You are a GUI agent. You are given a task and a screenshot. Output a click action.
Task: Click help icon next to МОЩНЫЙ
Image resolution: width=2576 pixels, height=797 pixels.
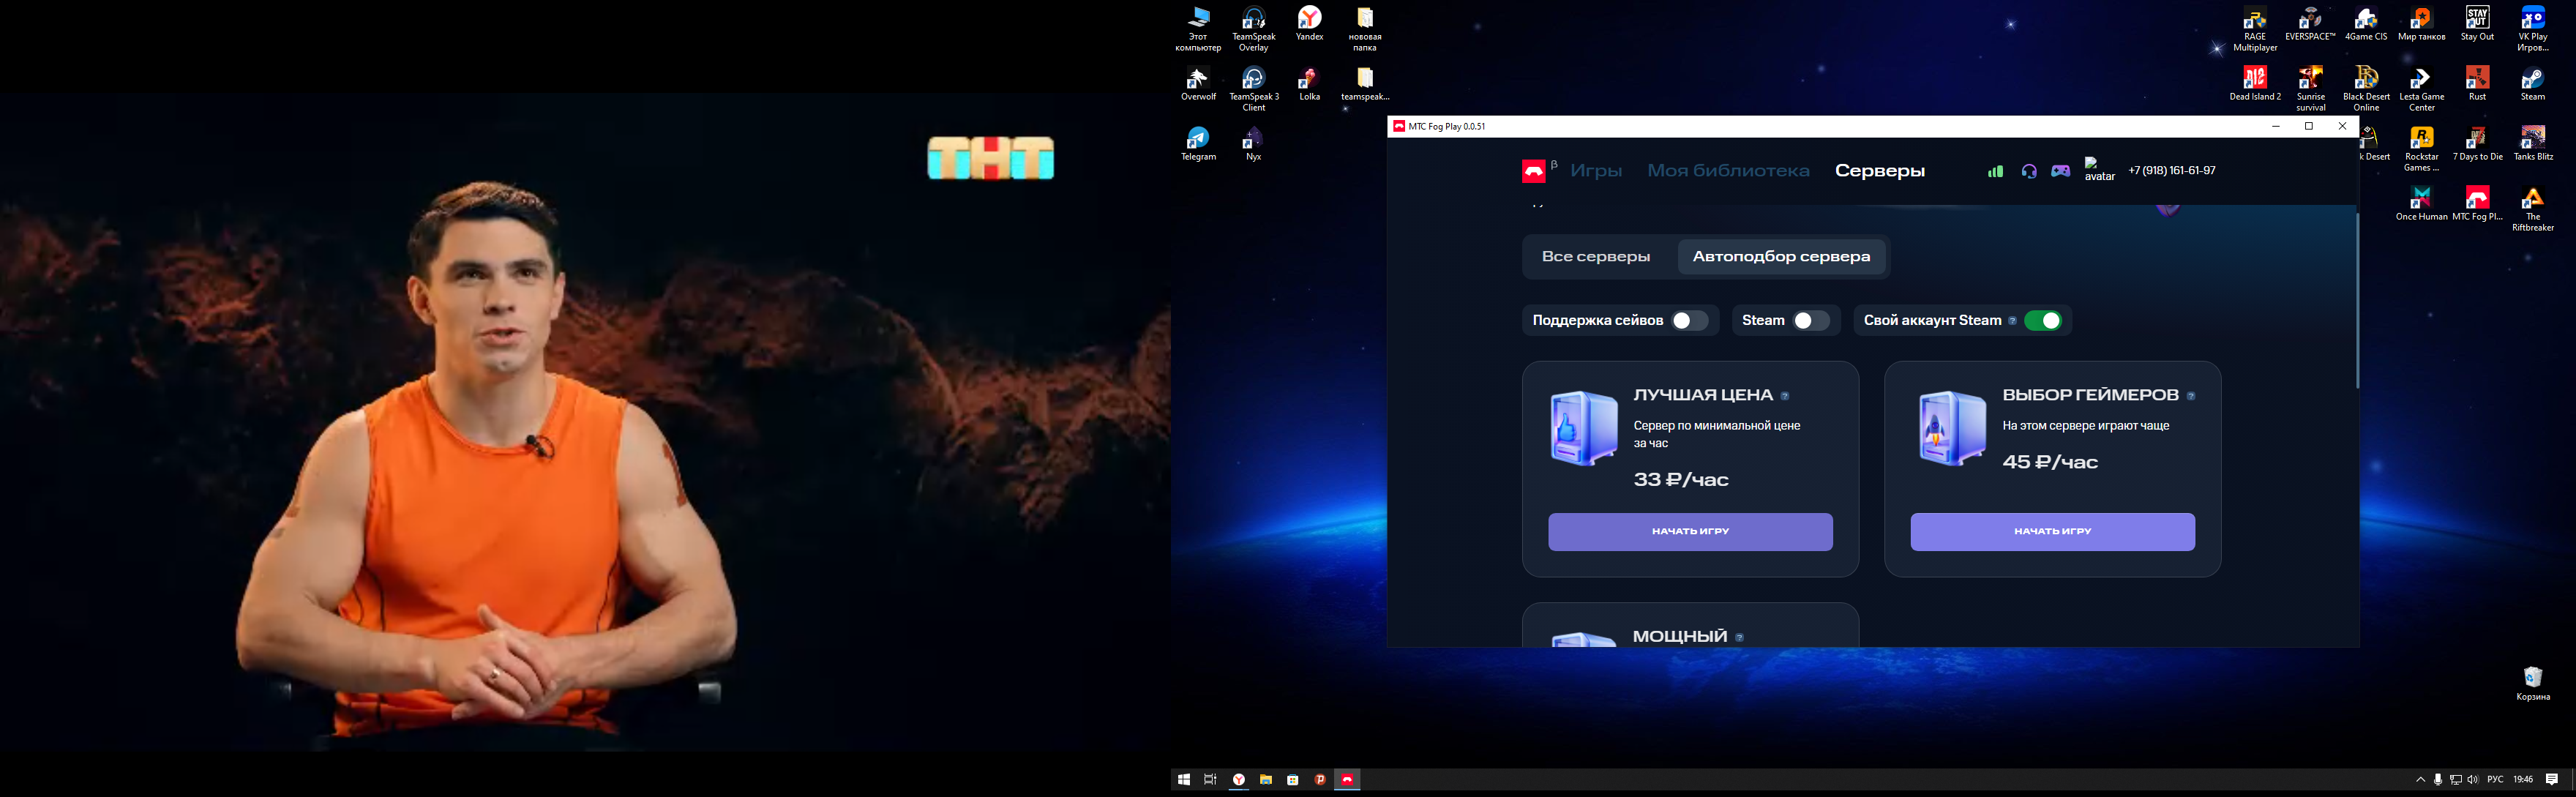[x=1740, y=637]
